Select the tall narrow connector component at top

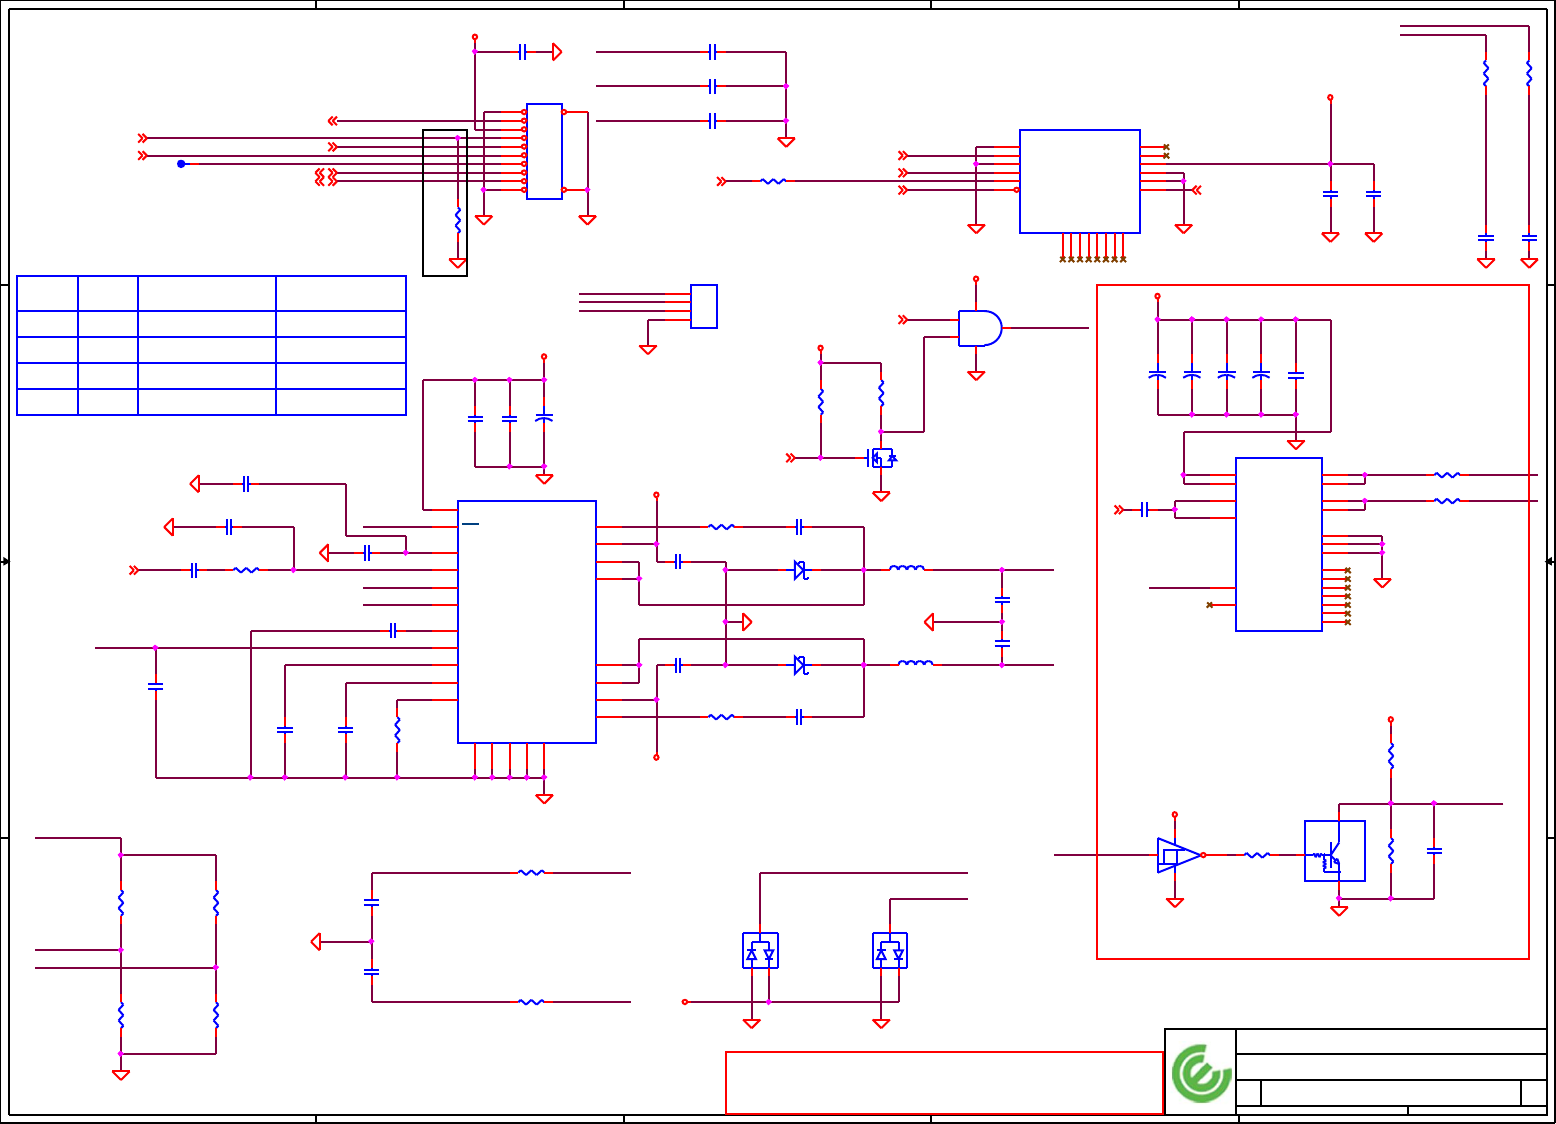point(544,152)
